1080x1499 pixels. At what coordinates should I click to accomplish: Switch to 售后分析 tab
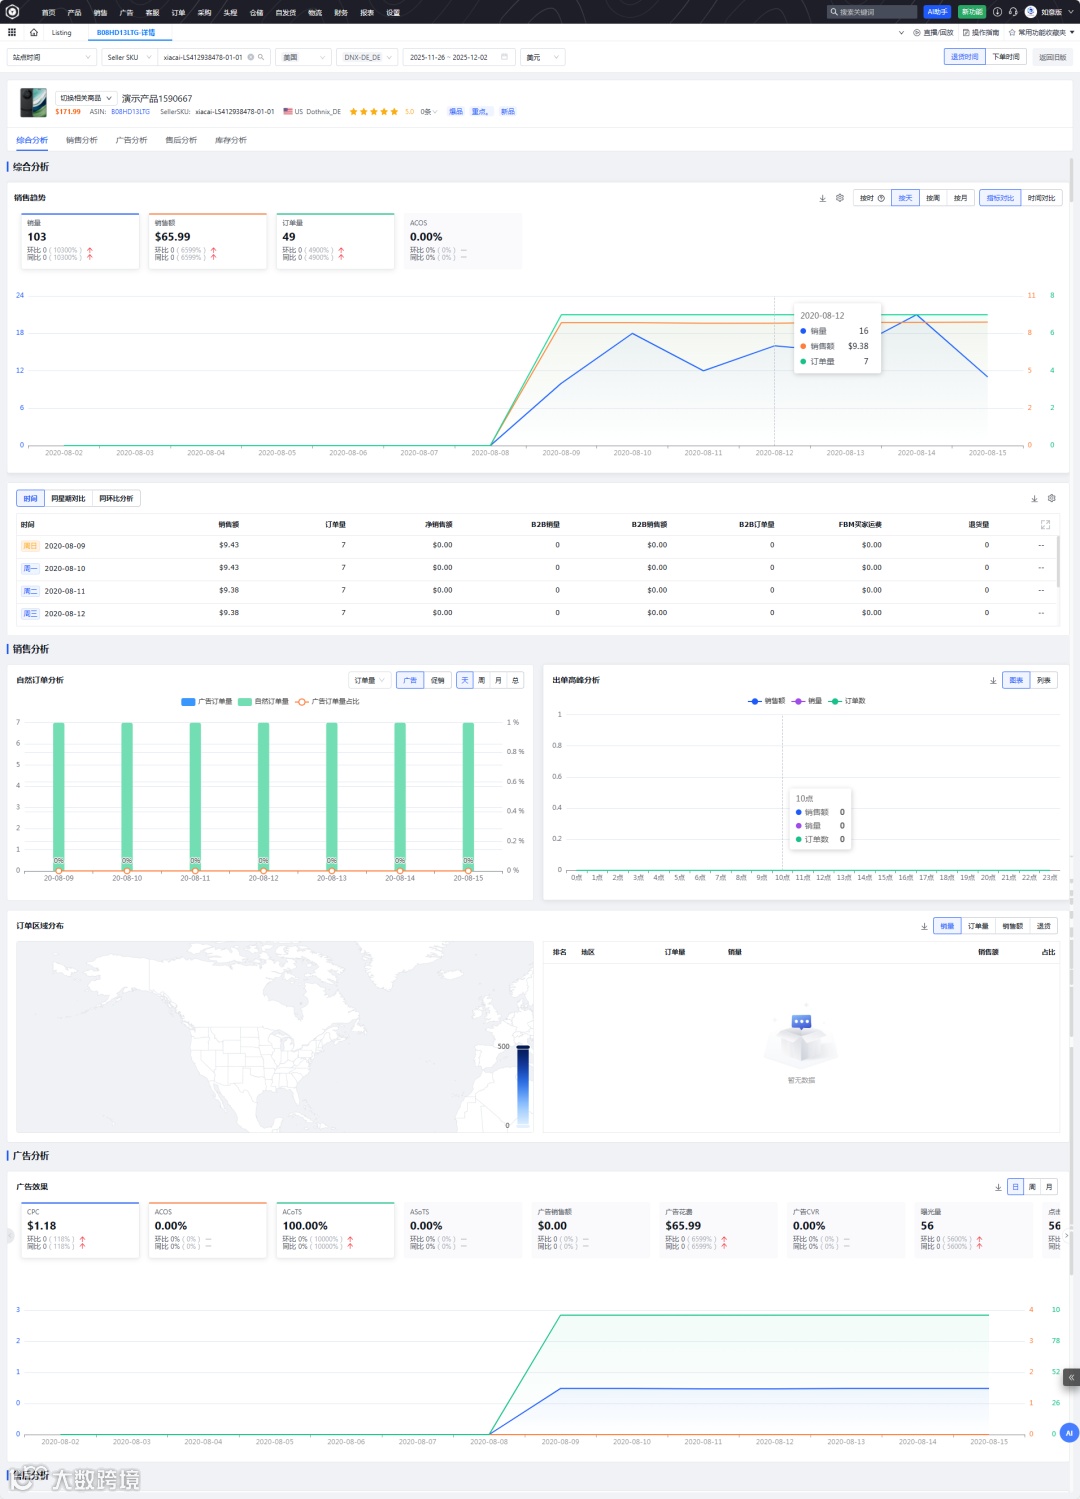[x=181, y=140]
